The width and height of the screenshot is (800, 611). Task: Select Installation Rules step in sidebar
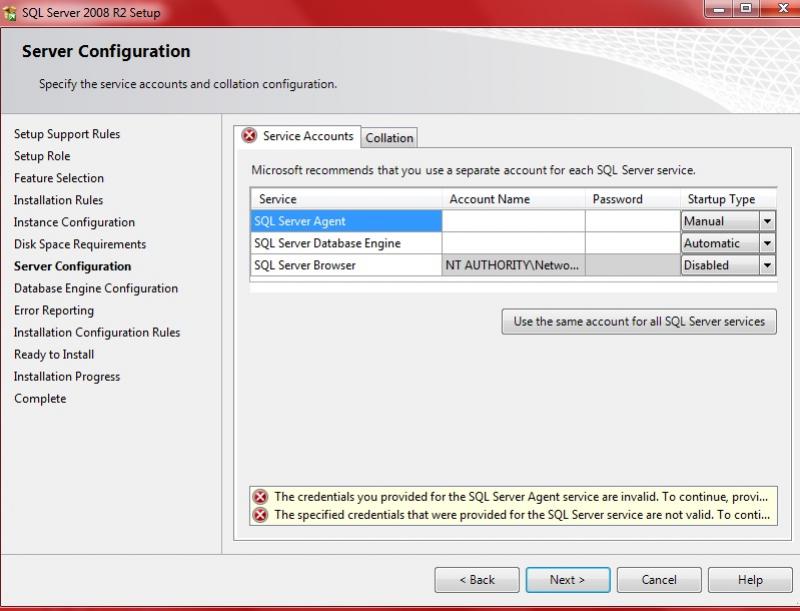coord(58,200)
